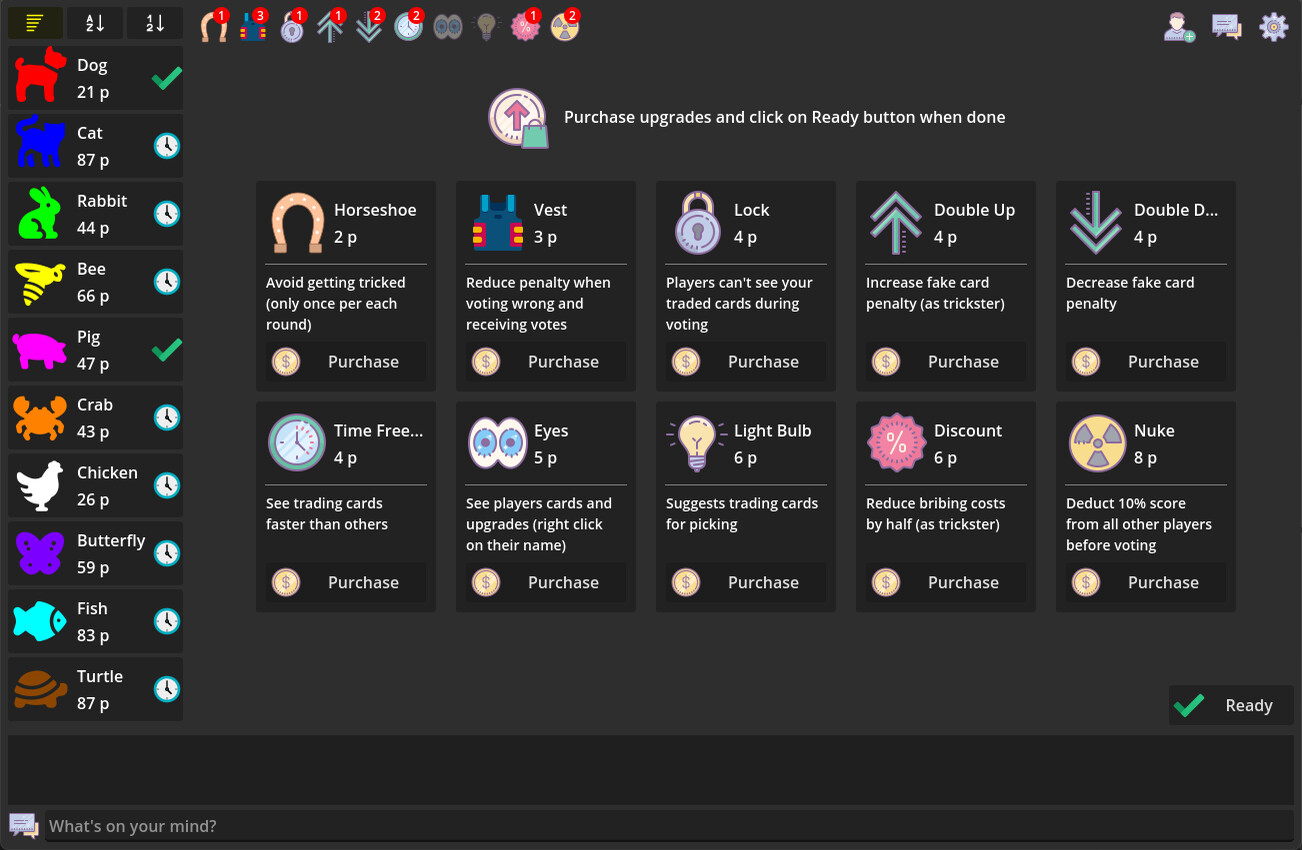Select the Horseshoe upgrade icon in the toolbar
Screen dimensions: 1302x850
coord(214,25)
